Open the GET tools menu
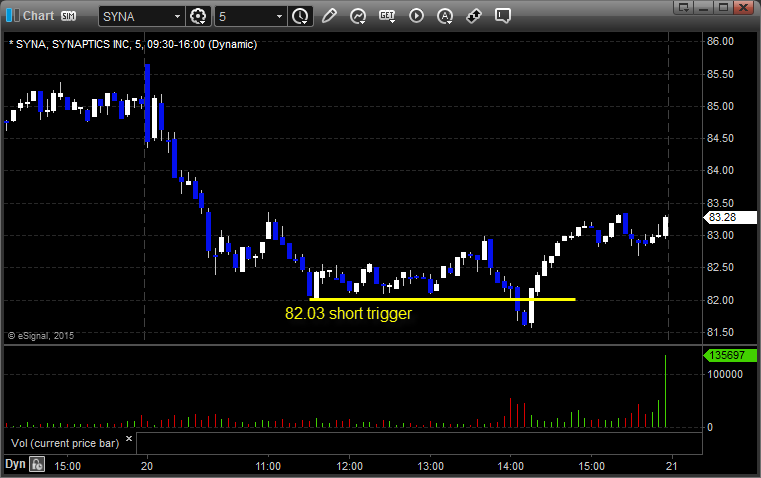Screen dimensions: 761x478 pos(387,16)
